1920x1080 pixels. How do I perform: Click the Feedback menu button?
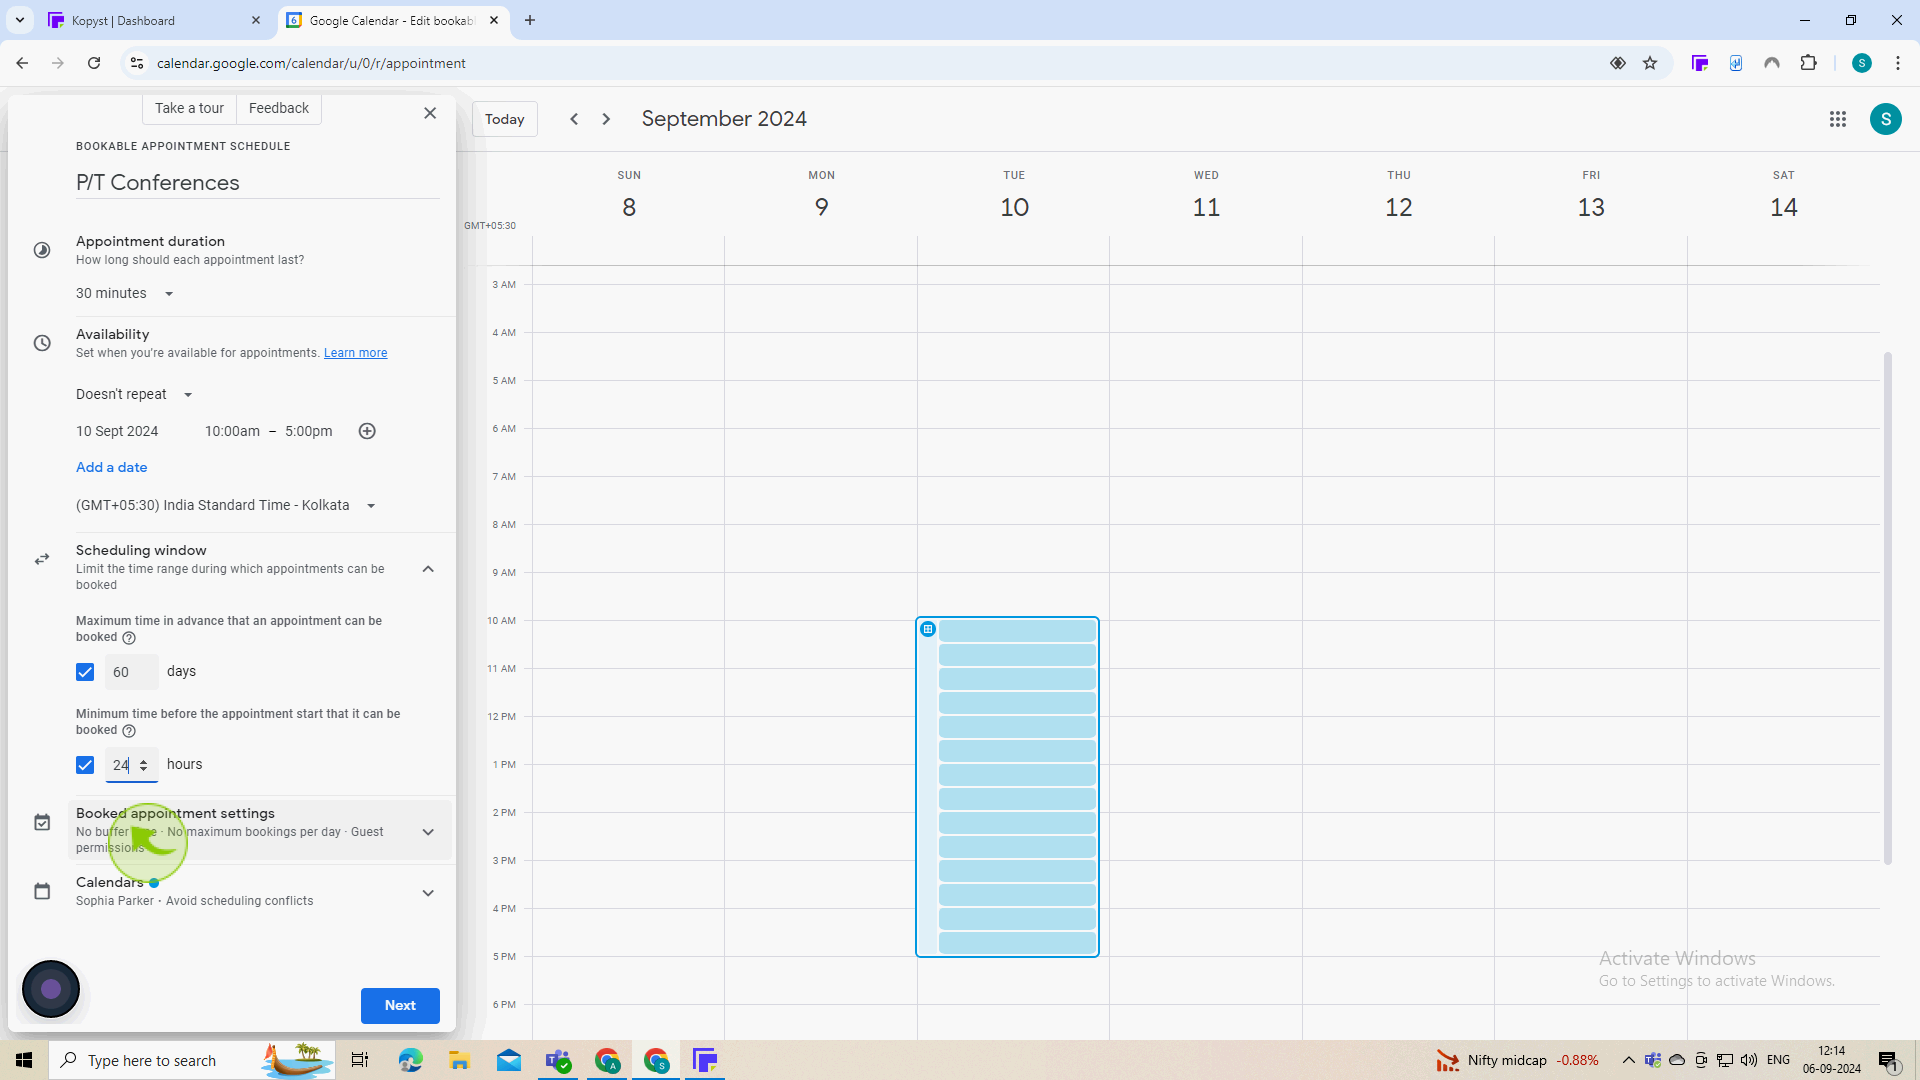click(278, 108)
